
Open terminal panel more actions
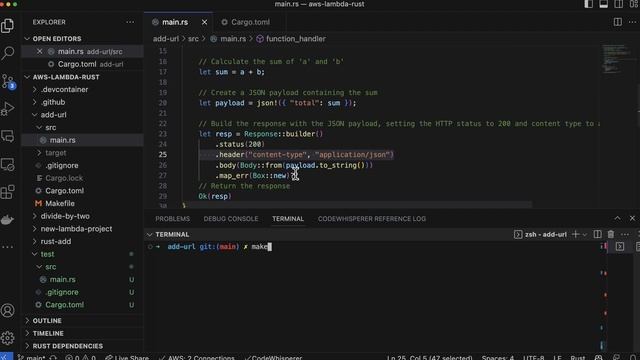click(x=624, y=234)
